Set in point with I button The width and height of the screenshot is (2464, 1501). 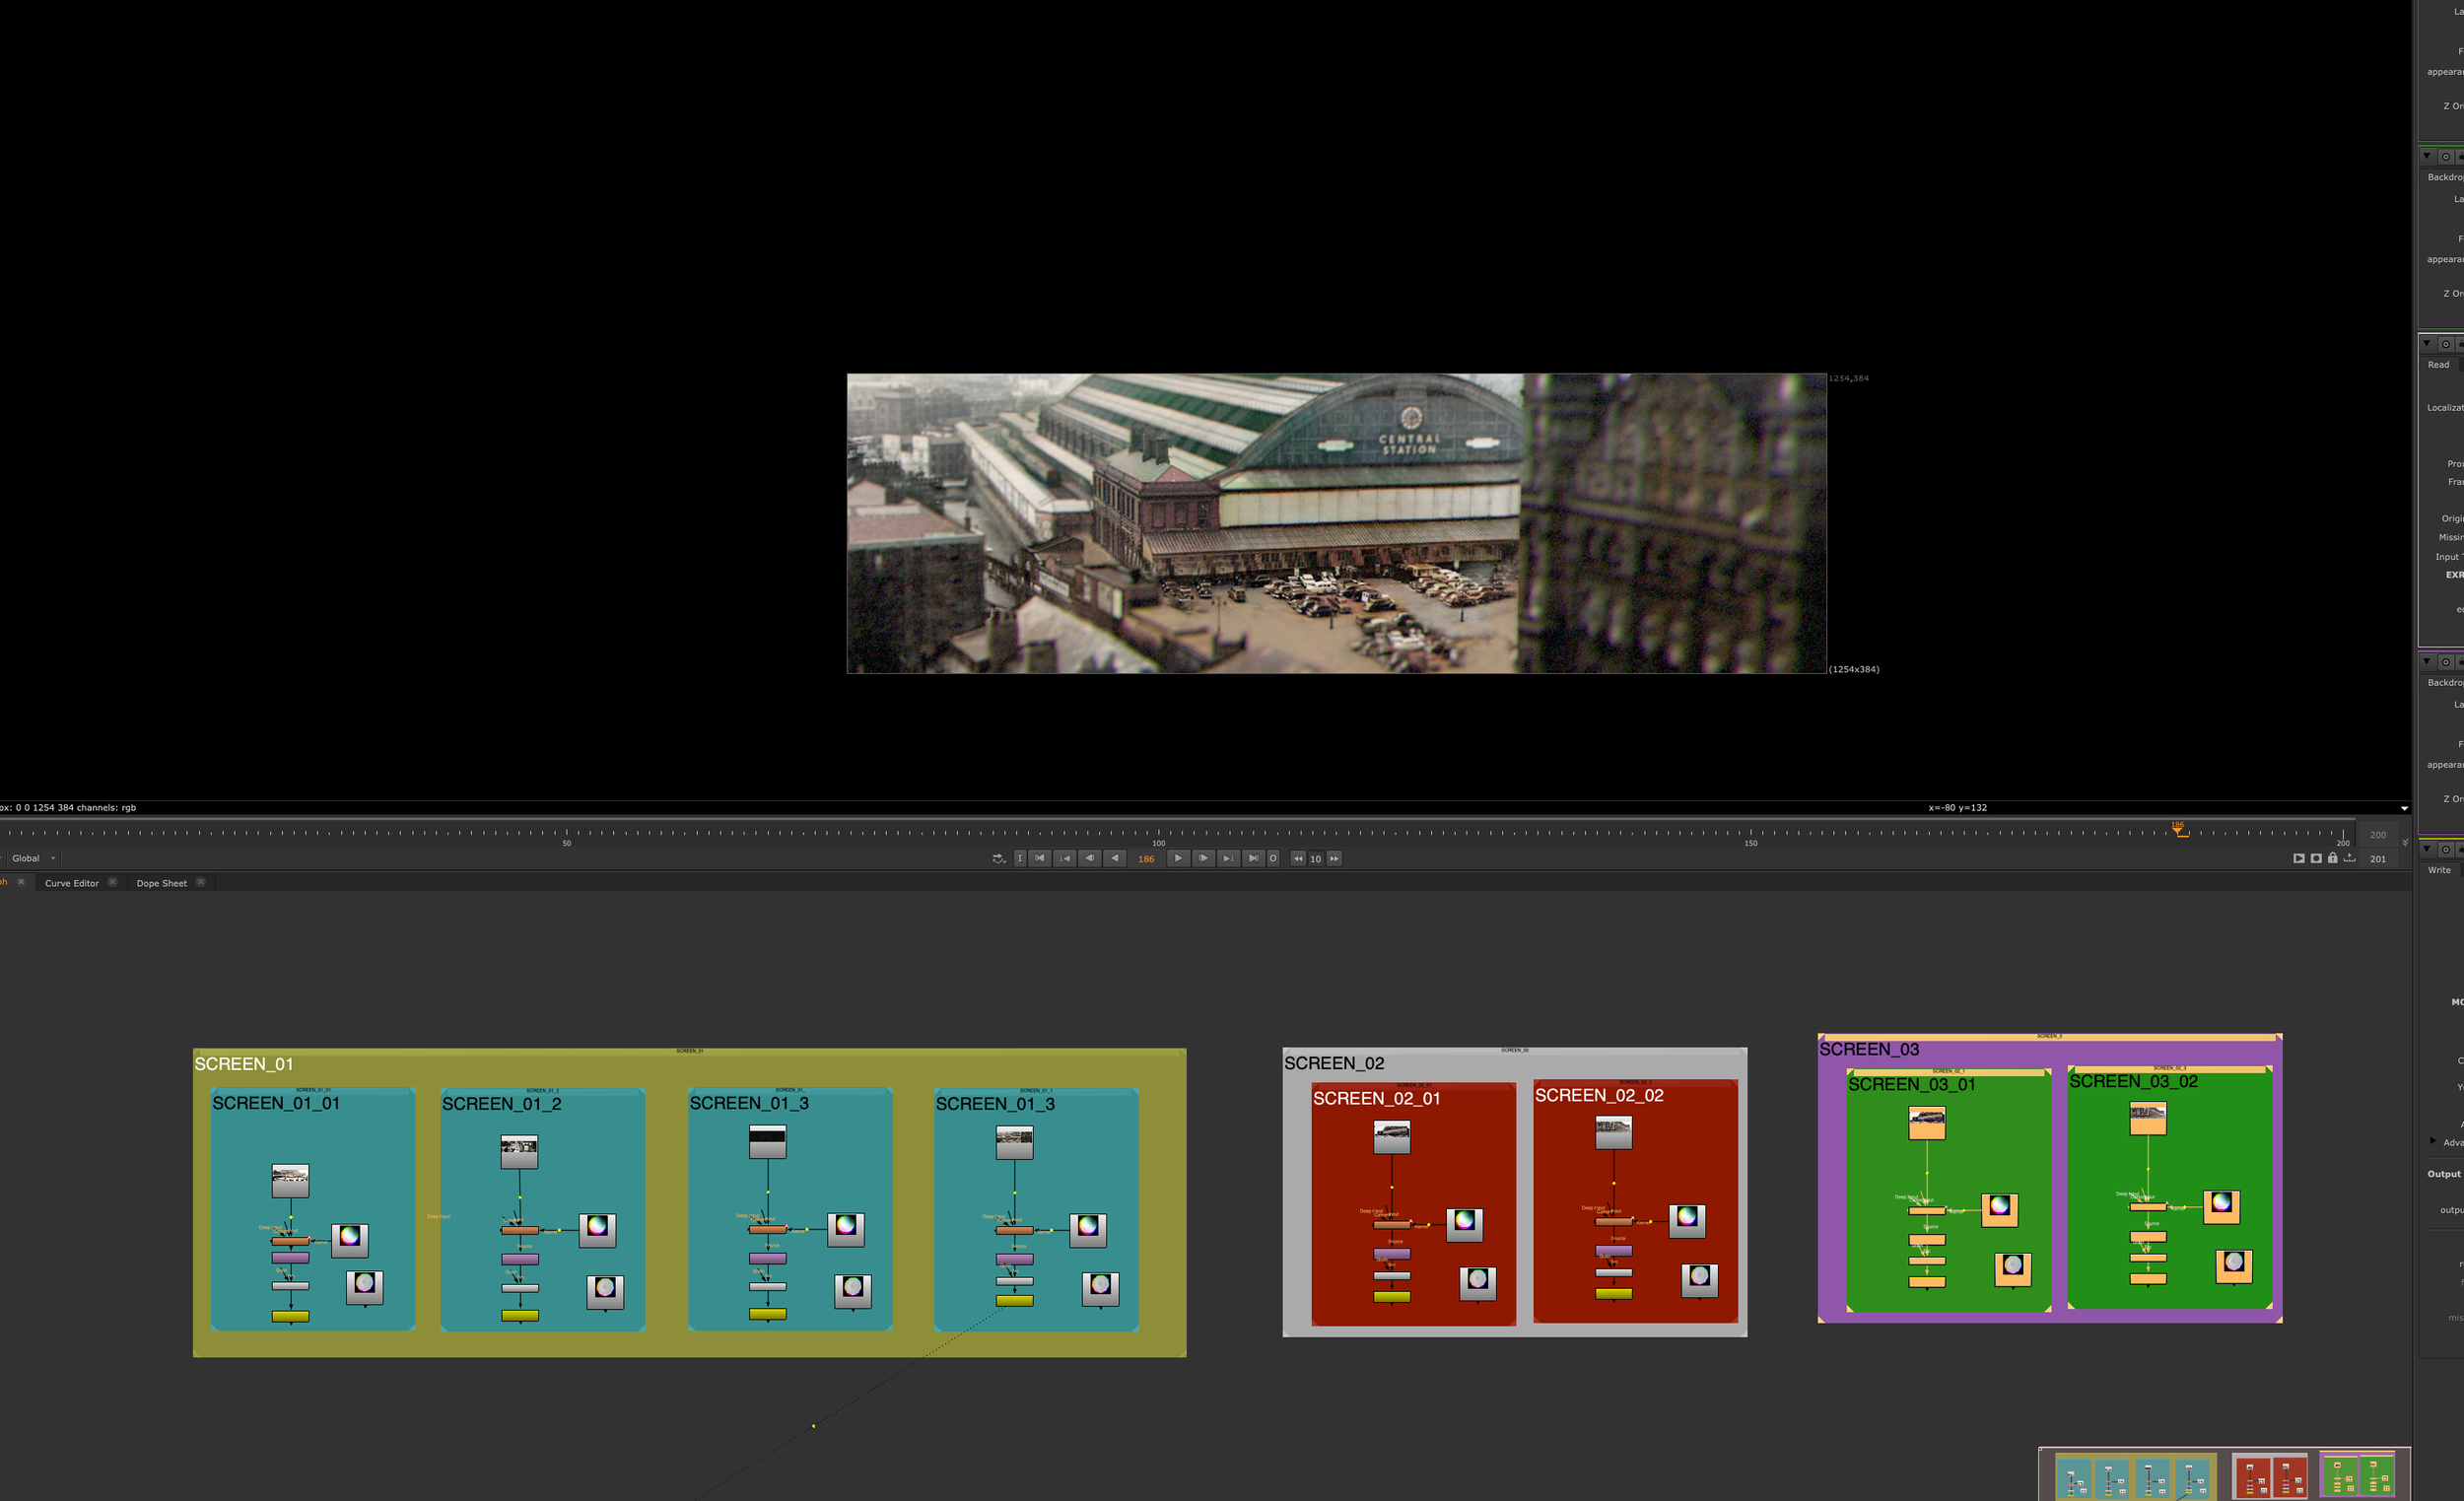click(1020, 858)
